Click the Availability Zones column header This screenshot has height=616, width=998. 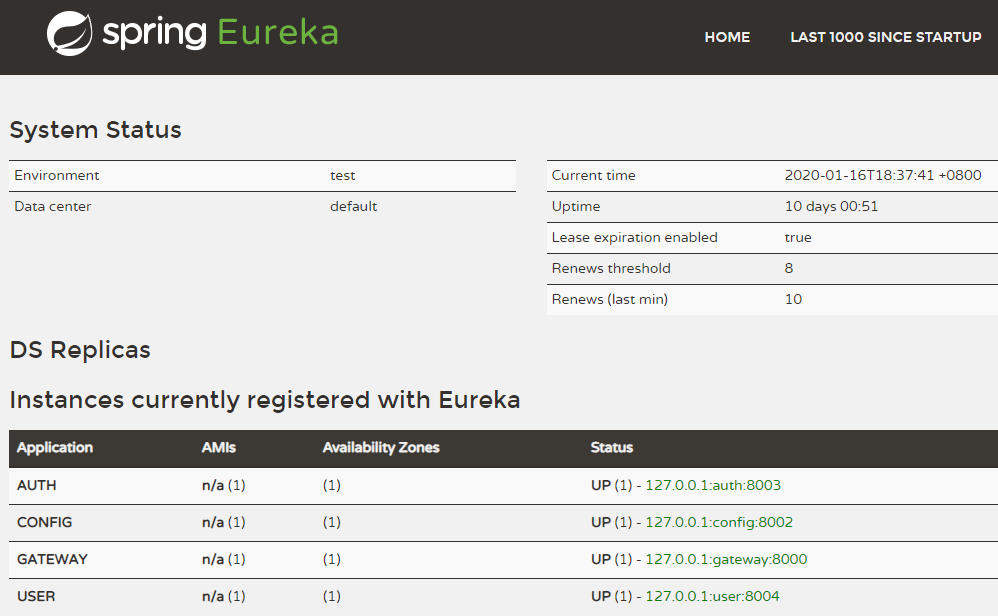click(x=381, y=448)
